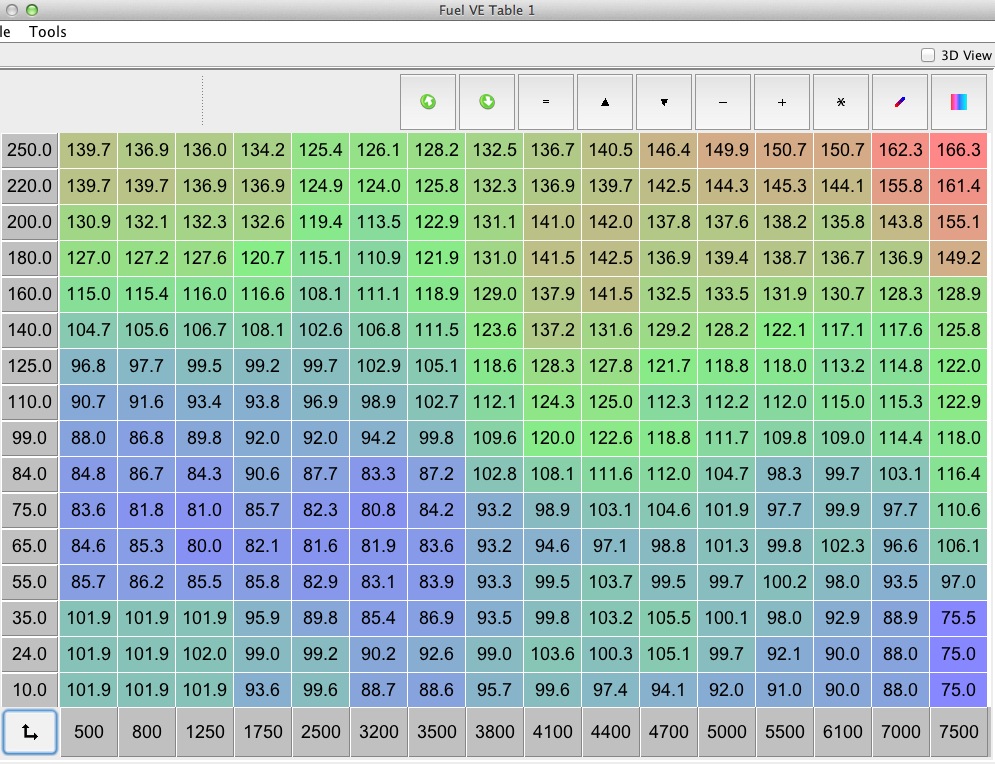
Task: Click the green down-arrow toolbar button
Action: coord(487,102)
